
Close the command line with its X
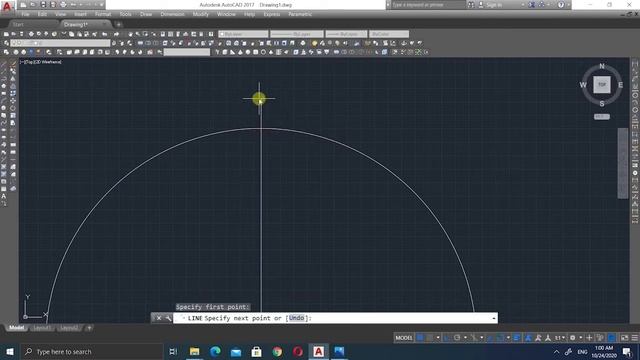click(x=159, y=318)
